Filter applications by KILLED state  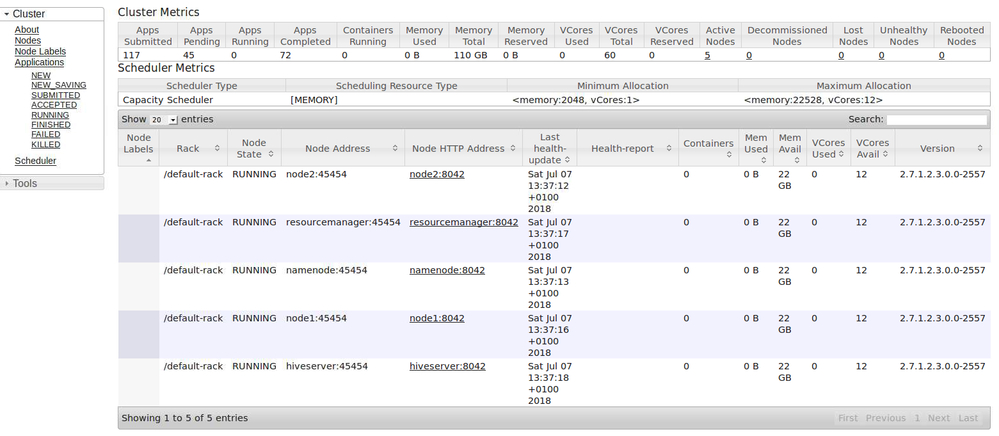(46, 145)
